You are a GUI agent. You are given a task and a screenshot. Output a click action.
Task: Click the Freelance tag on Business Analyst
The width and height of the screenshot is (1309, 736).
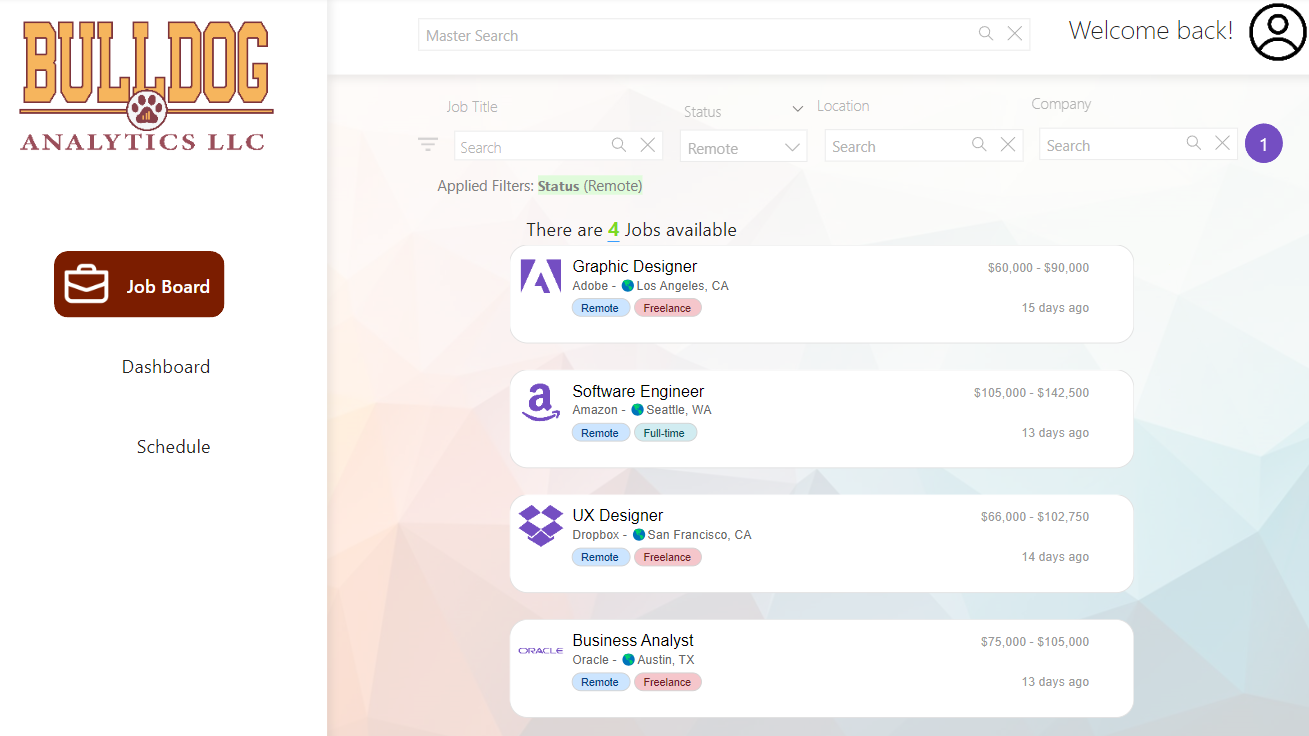pos(668,682)
